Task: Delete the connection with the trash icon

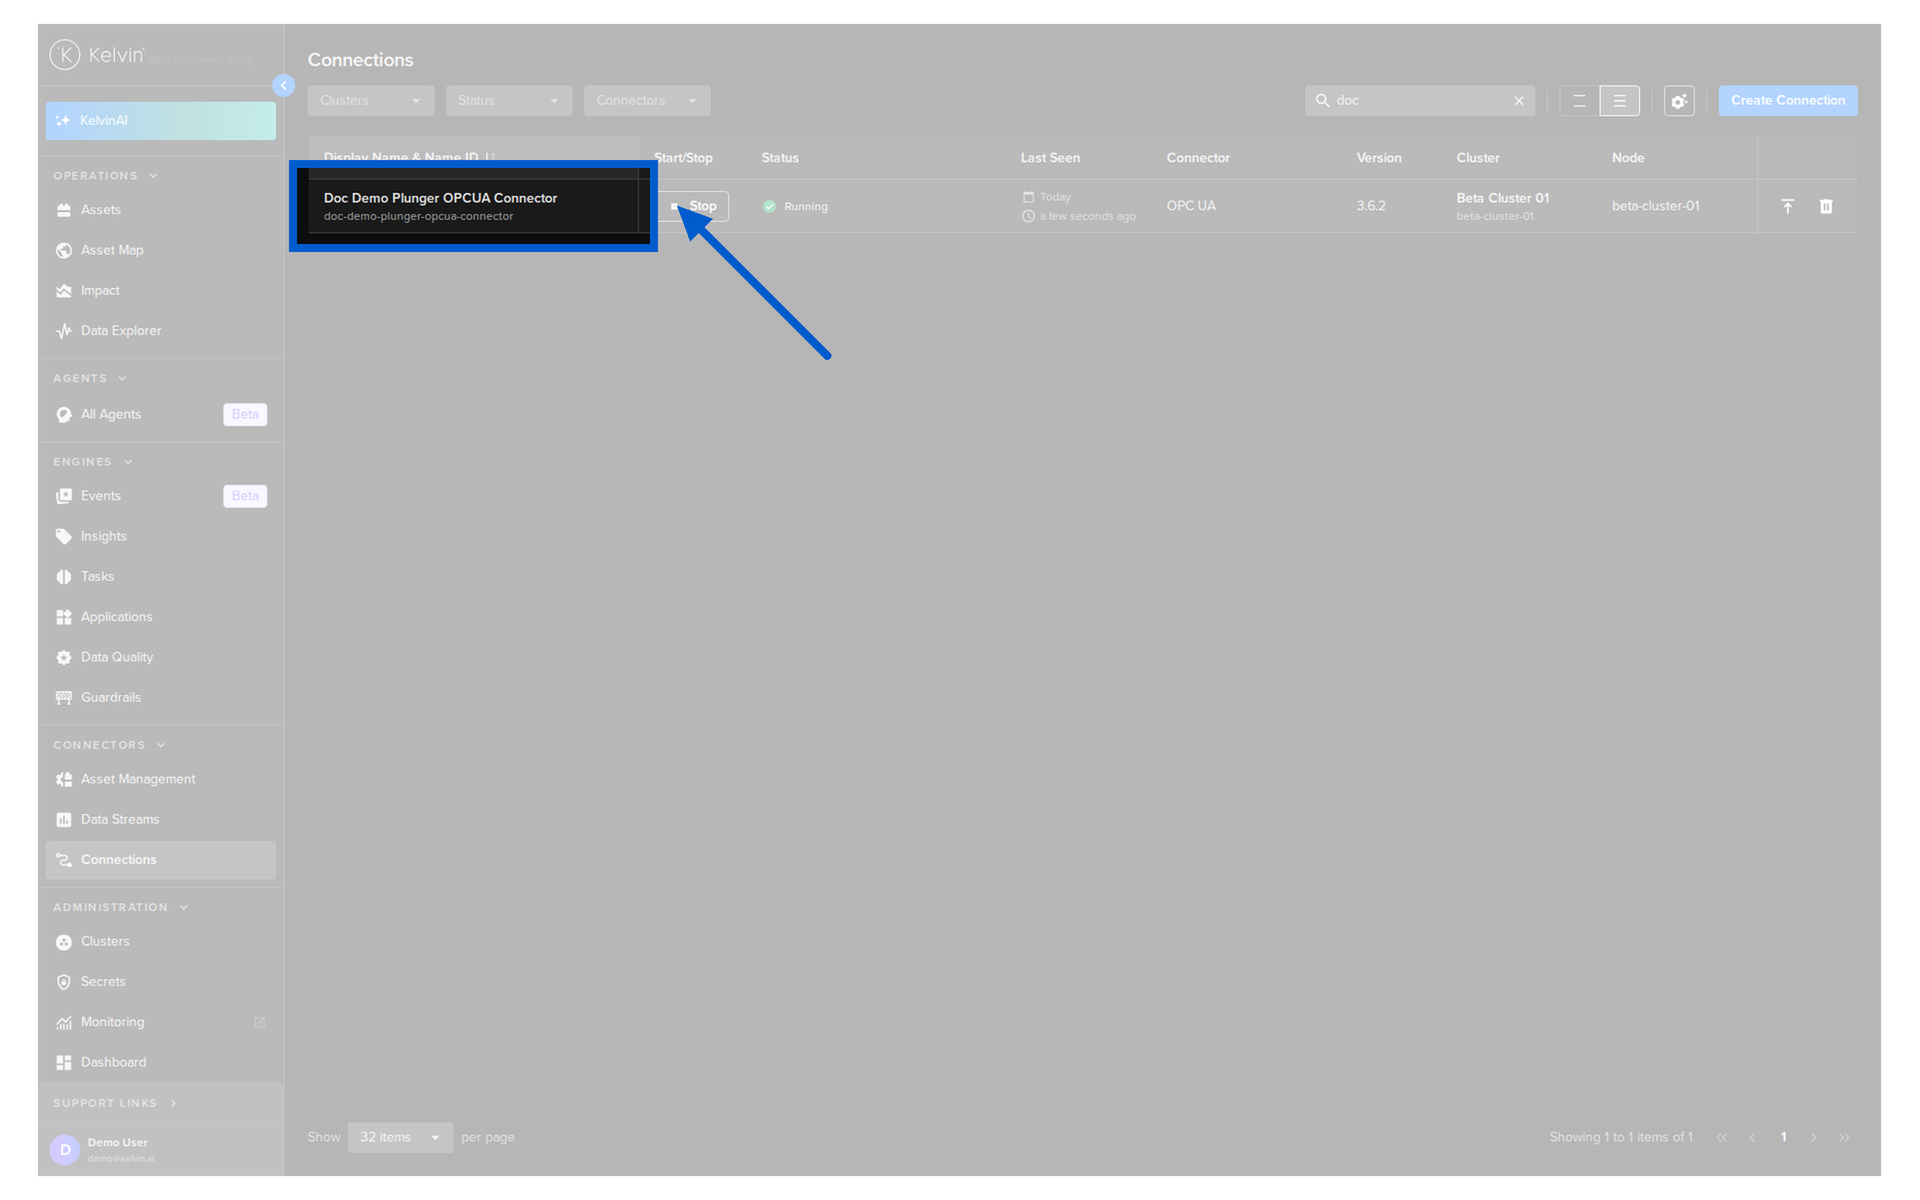Action: [1826, 206]
